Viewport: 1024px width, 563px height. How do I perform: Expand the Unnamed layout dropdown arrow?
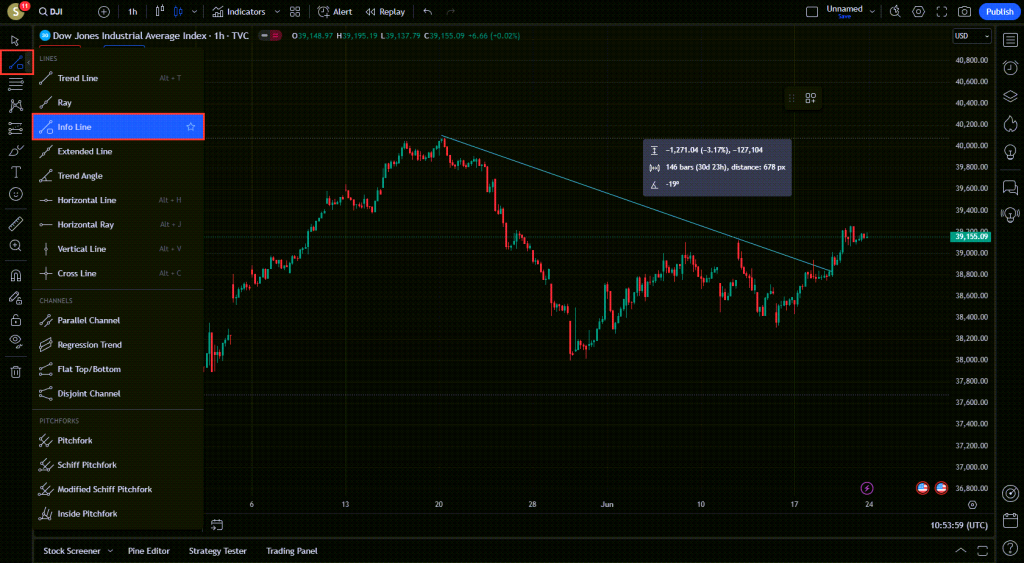(x=872, y=12)
